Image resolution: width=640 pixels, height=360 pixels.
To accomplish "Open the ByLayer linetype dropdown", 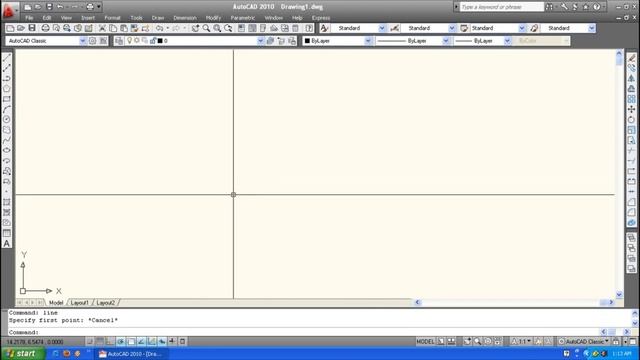I will click(446, 41).
